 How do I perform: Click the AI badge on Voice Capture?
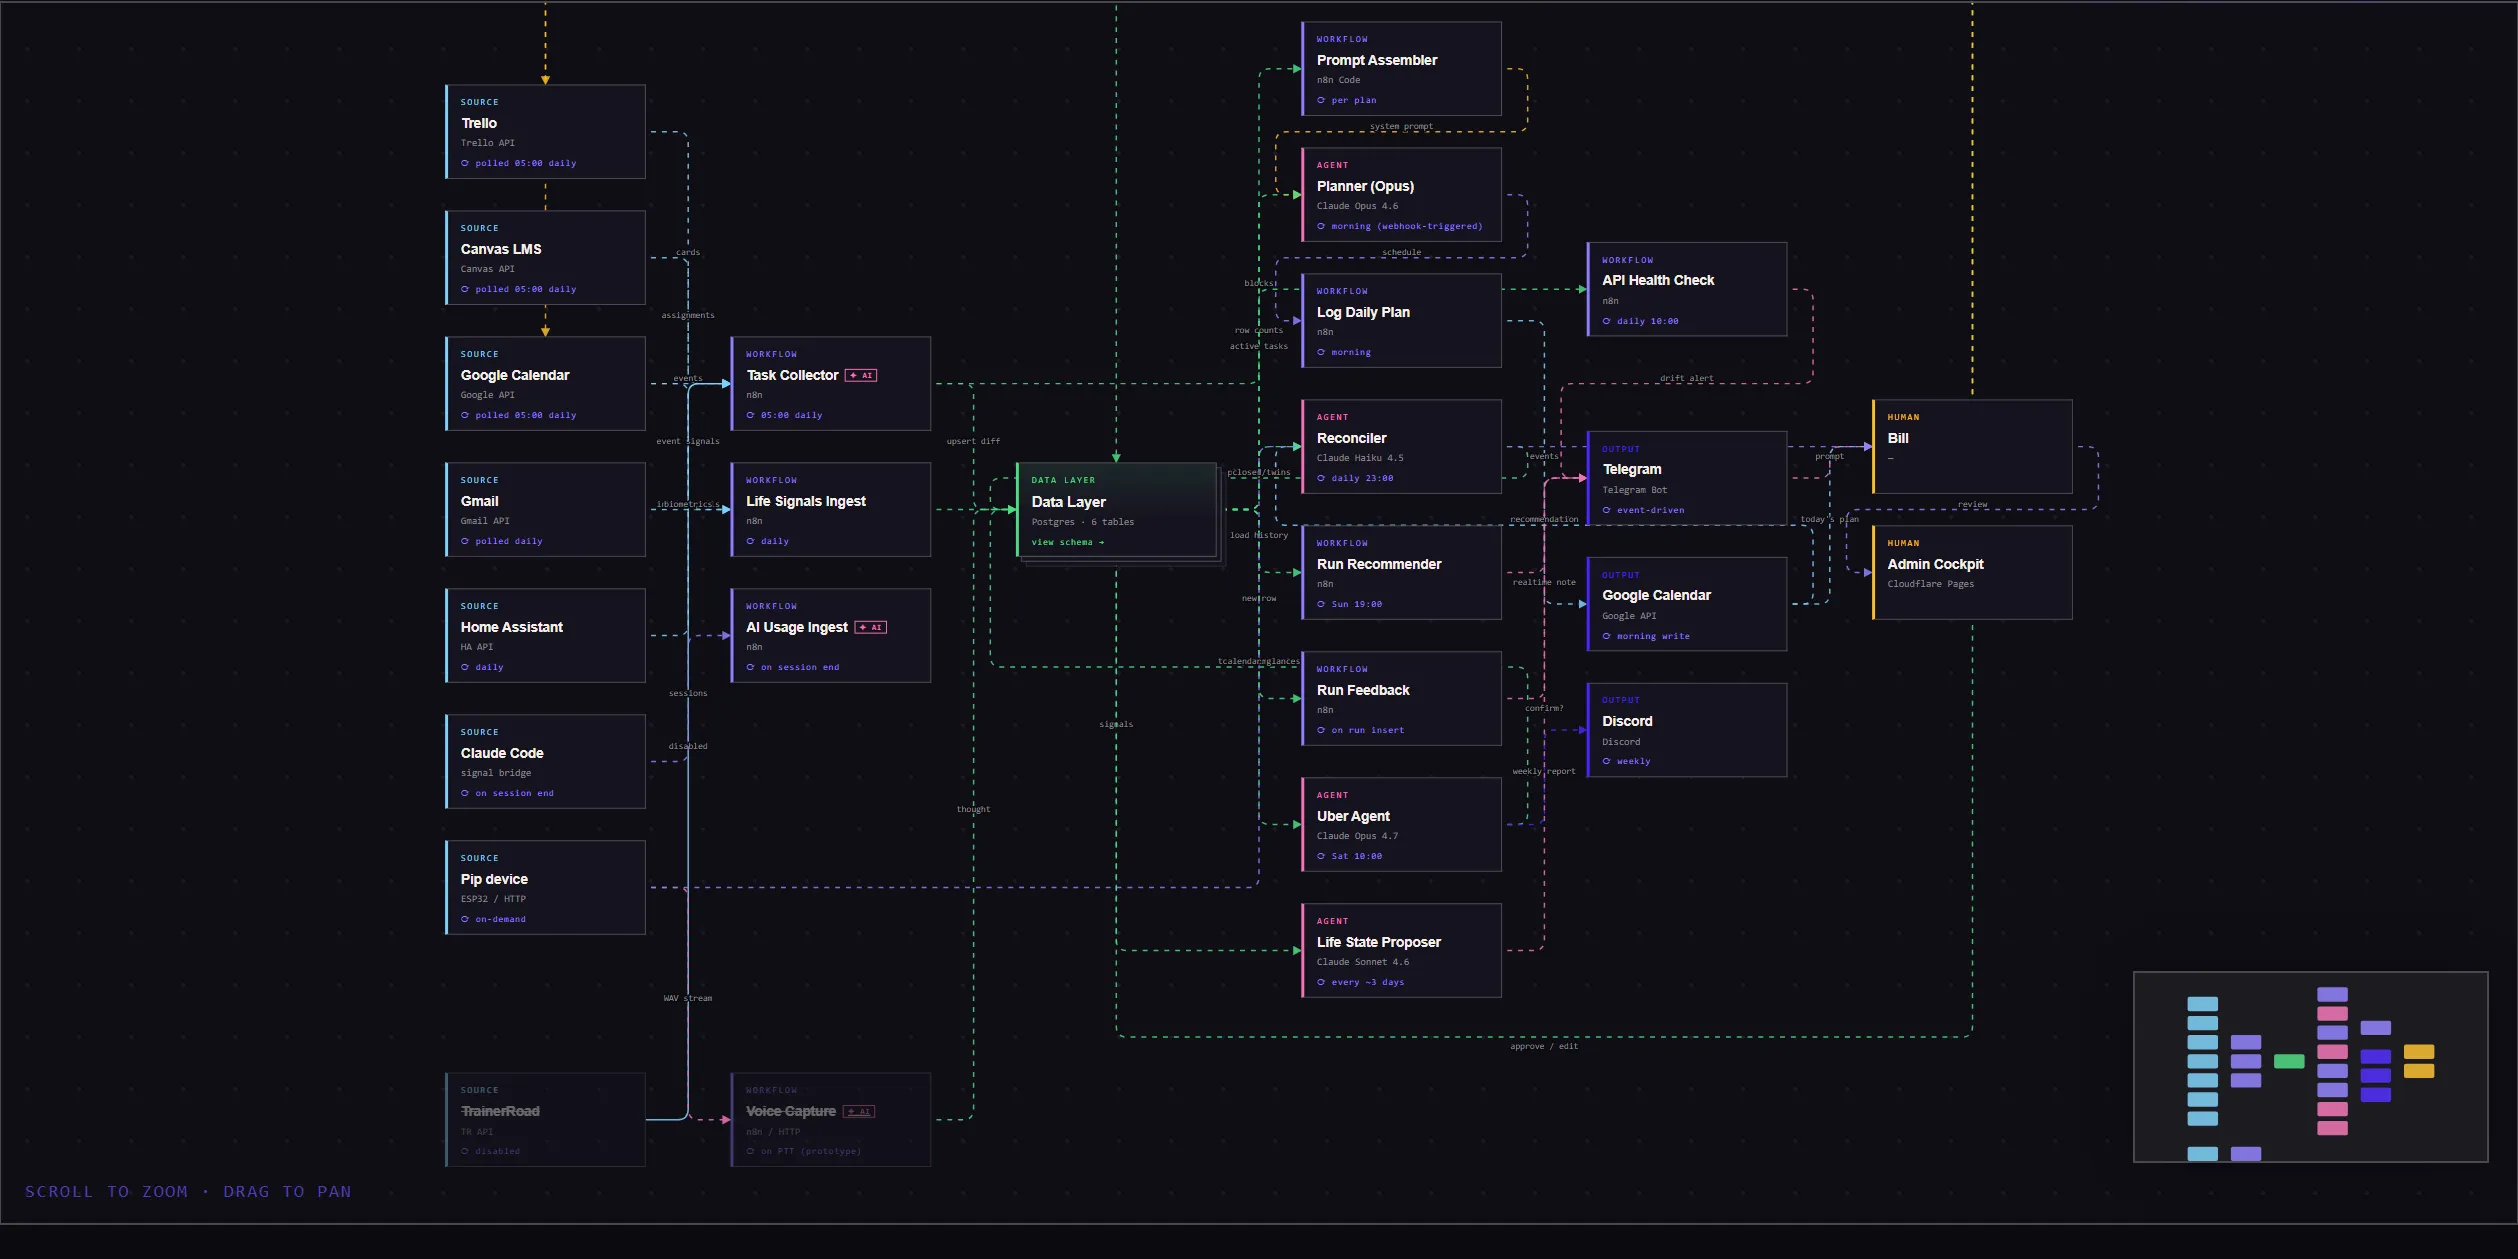pos(859,1111)
